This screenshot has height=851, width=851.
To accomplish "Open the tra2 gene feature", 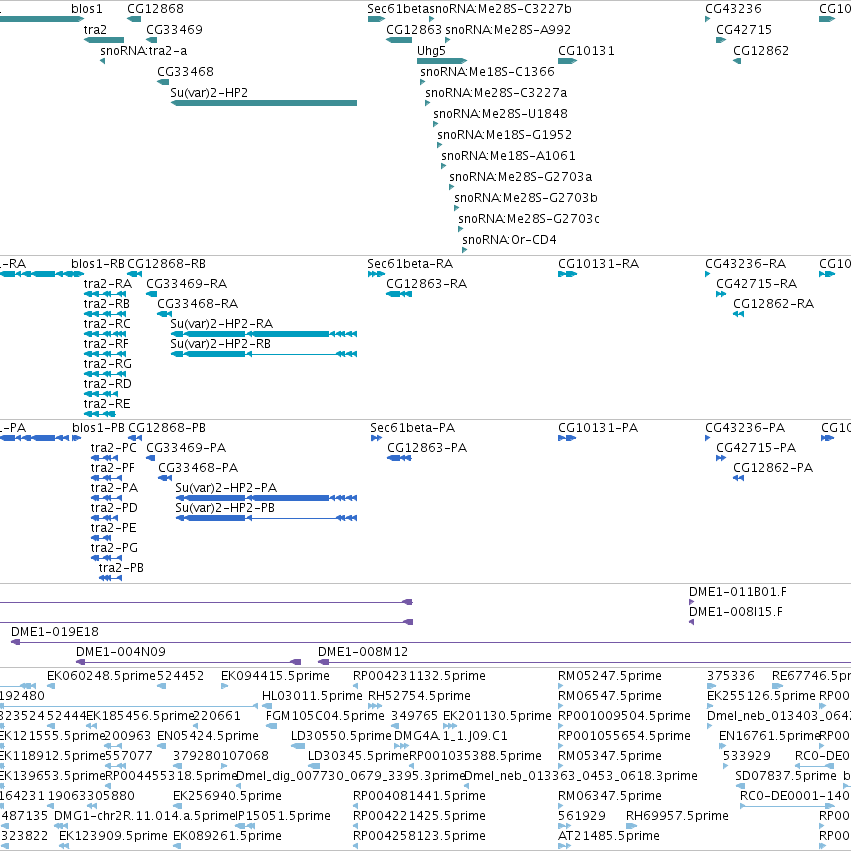I will pyautogui.click(x=104, y=40).
